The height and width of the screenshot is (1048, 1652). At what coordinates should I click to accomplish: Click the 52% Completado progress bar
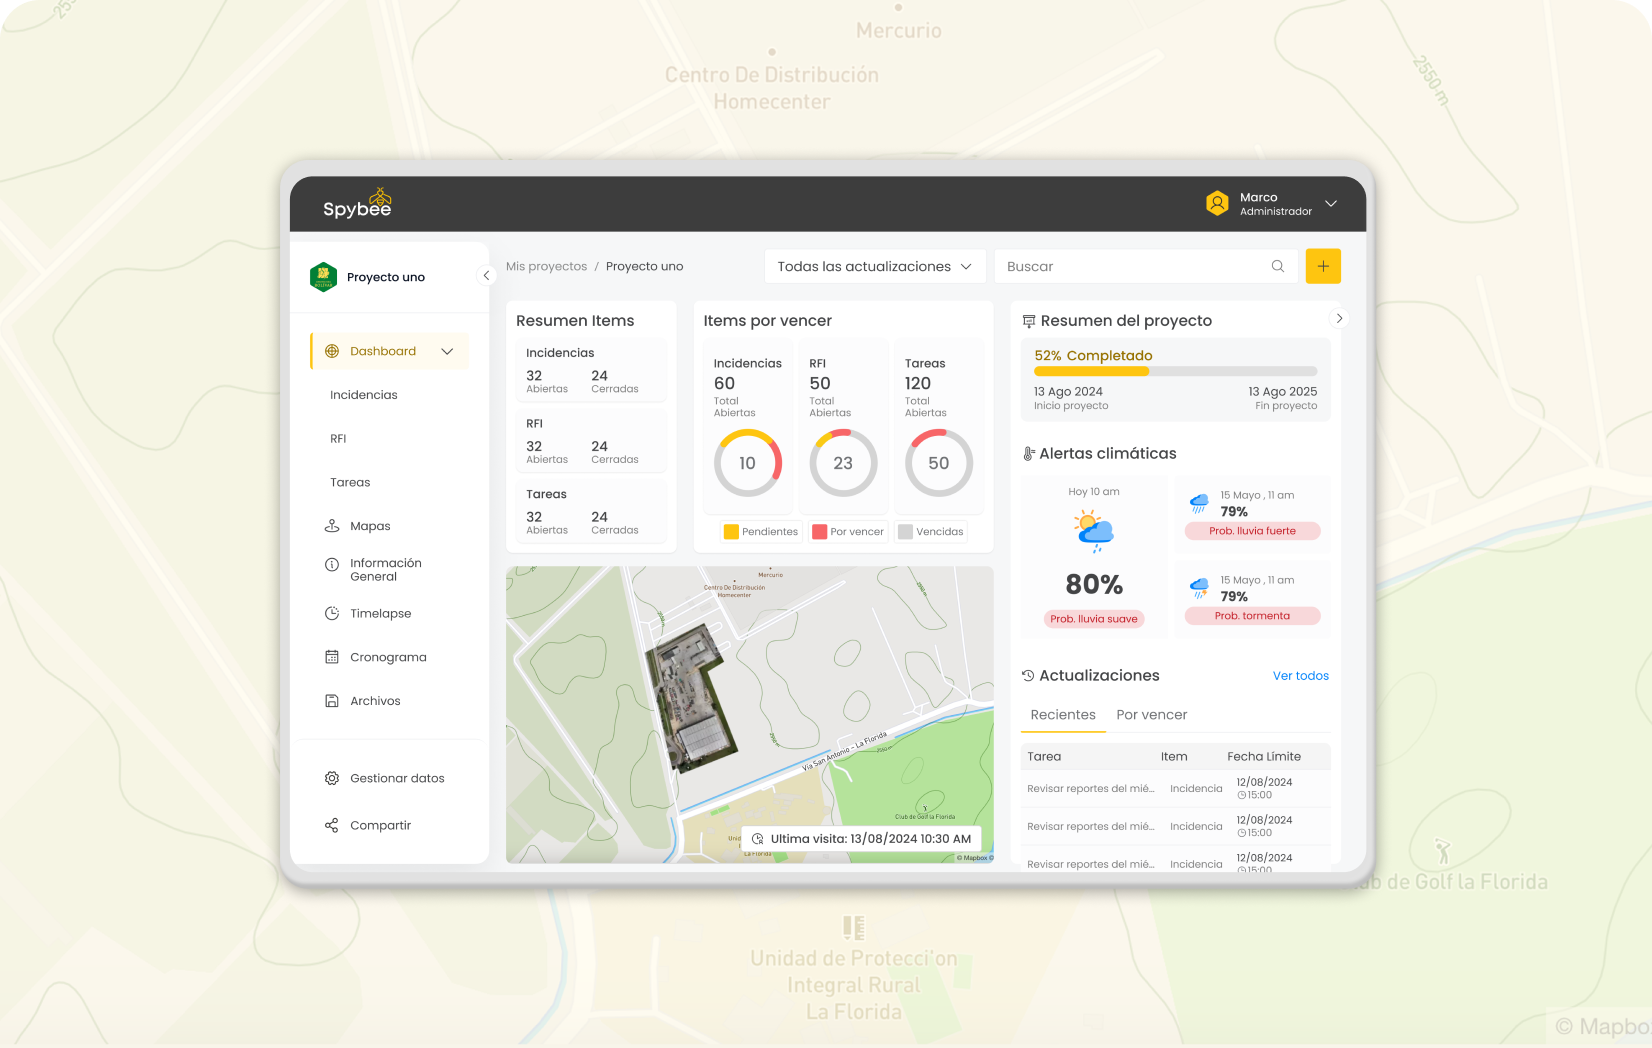click(x=1175, y=371)
